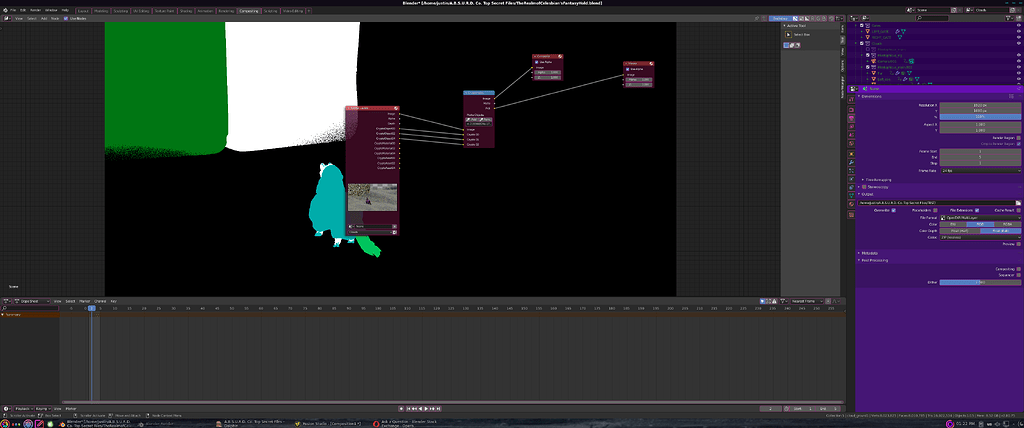Open the Fusion Studio taskbar entry
The width and height of the screenshot is (1024, 428).
pos(328,423)
